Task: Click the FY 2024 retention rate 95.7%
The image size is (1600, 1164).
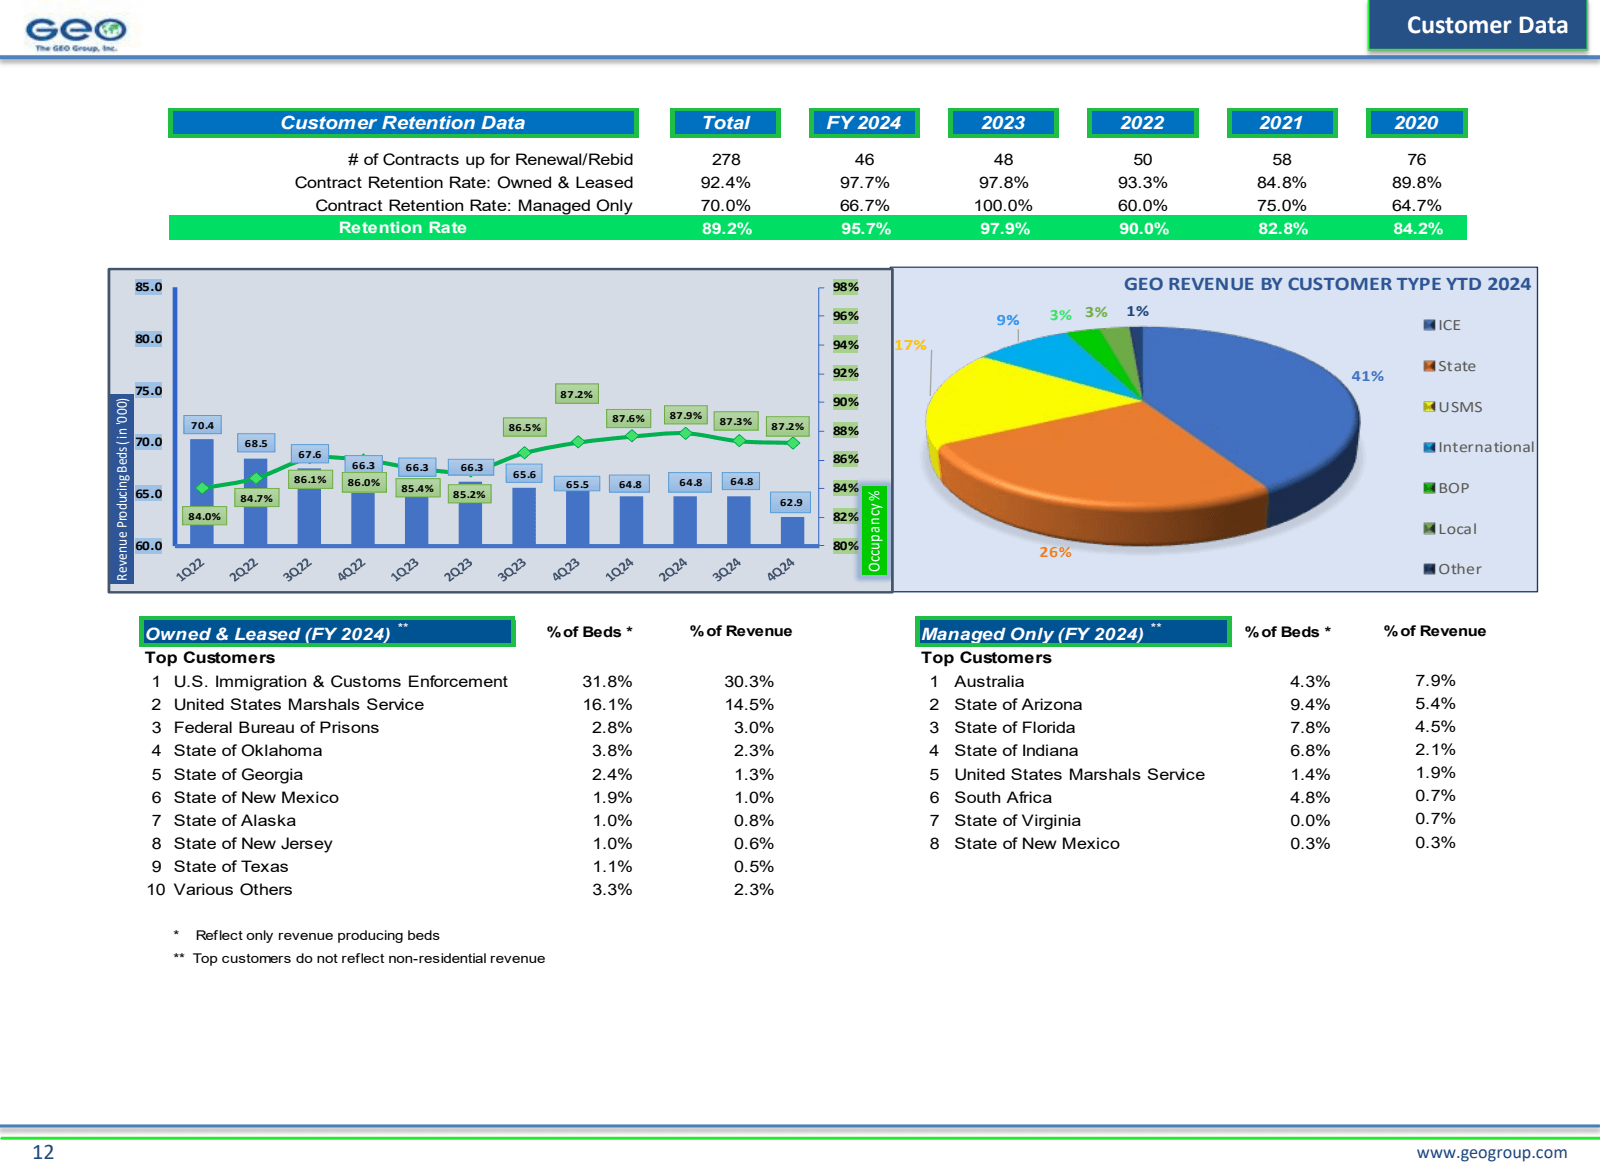Action: [865, 229]
